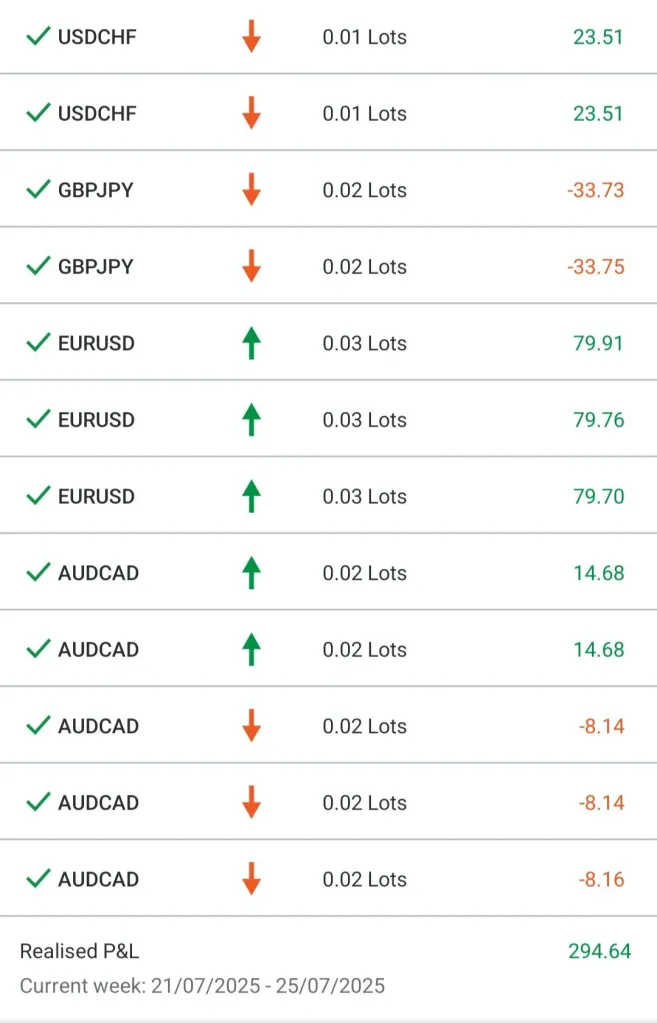Select the 79.91 profit value
Viewport: 657px width, 1023px height.
(x=599, y=343)
